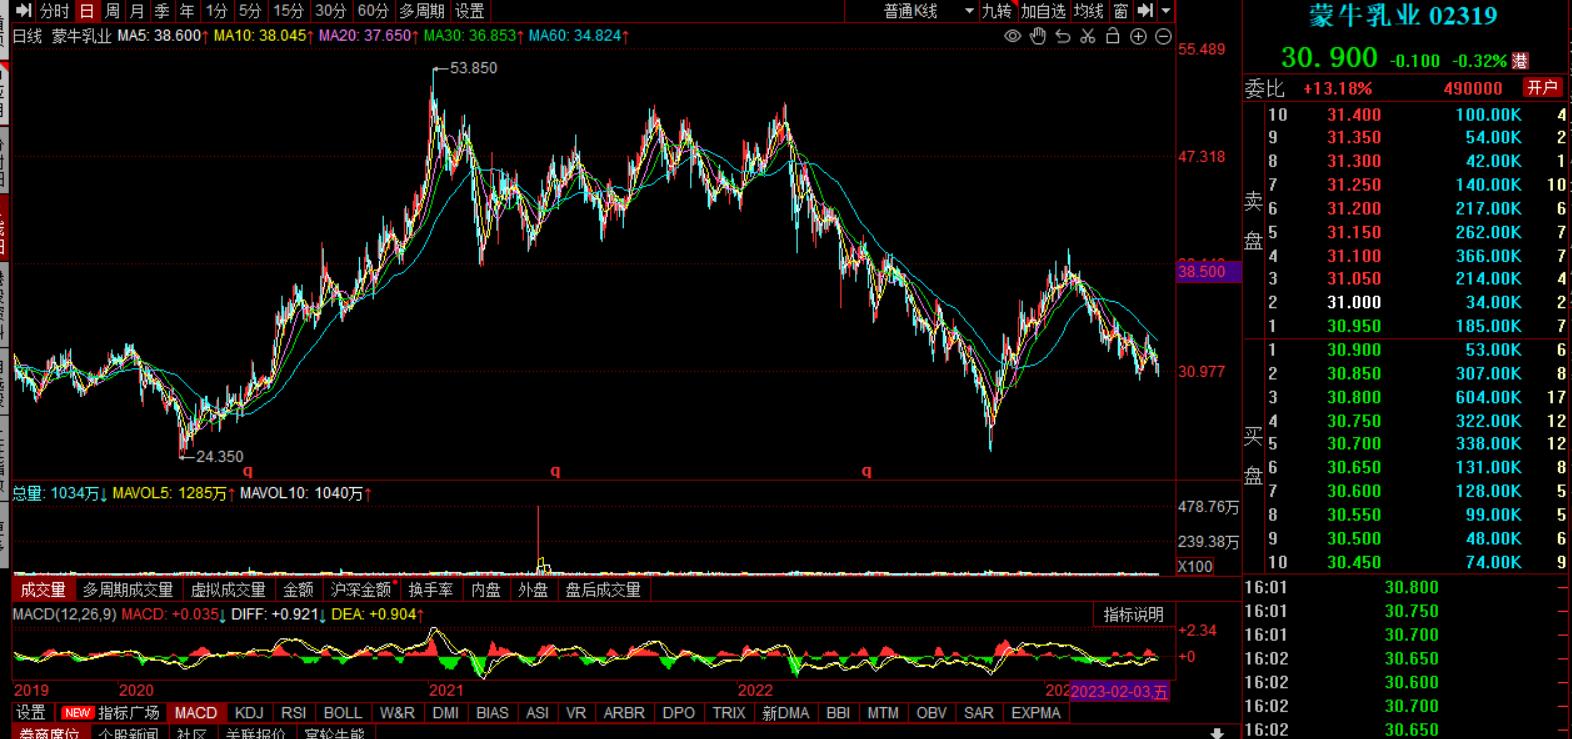Viewport: 1572px width, 739px height.
Task: Switch to 5分 five-minute chart
Action: (x=249, y=11)
